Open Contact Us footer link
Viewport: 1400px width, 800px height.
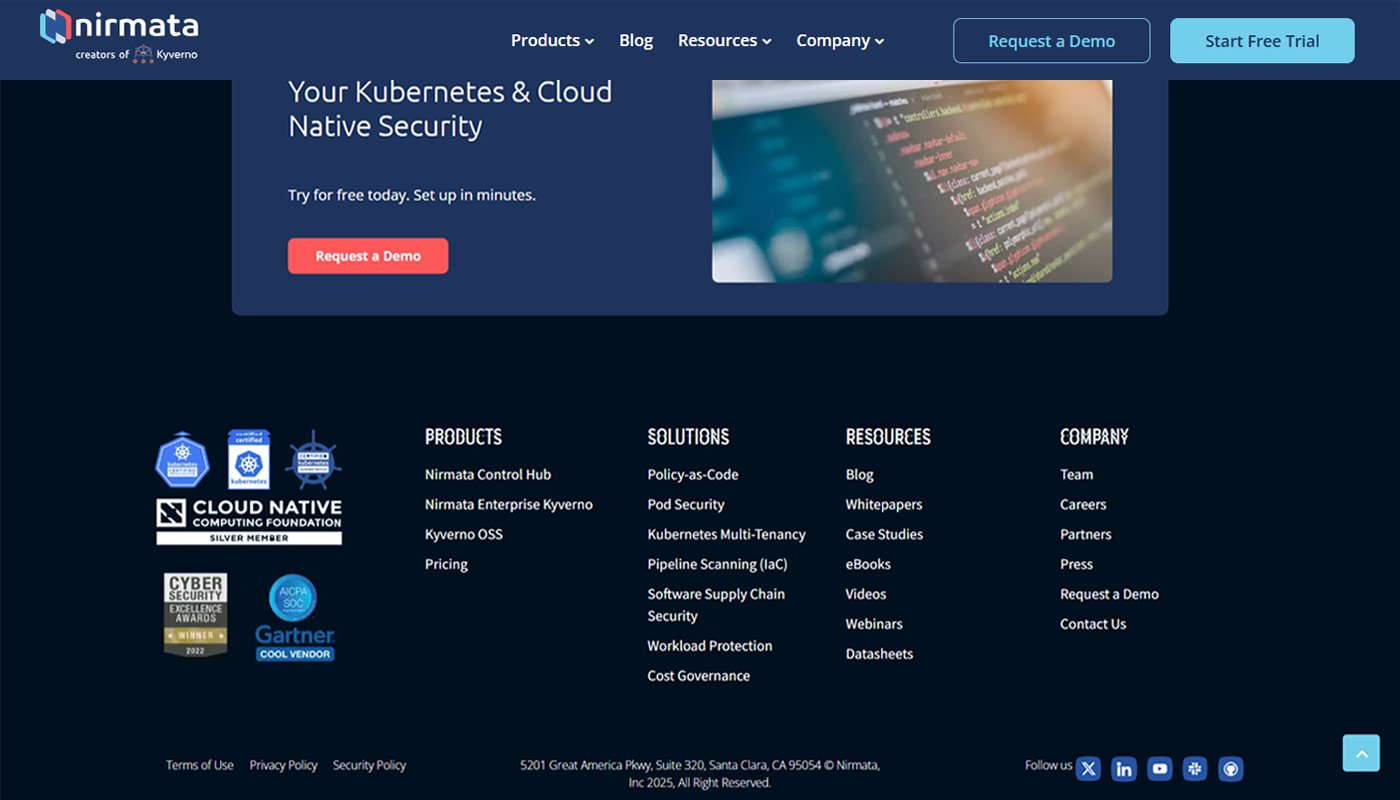(x=1093, y=624)
